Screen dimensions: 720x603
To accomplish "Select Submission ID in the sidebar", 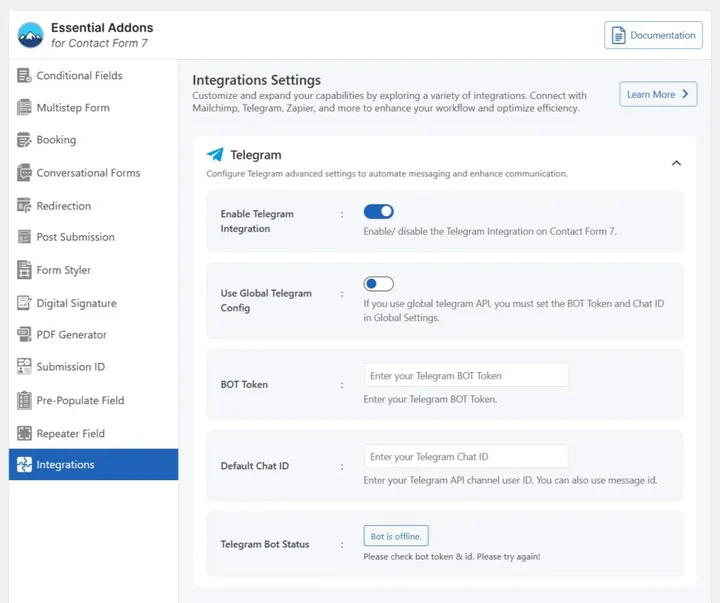I will pyautogui.click(x=93, y=366).
